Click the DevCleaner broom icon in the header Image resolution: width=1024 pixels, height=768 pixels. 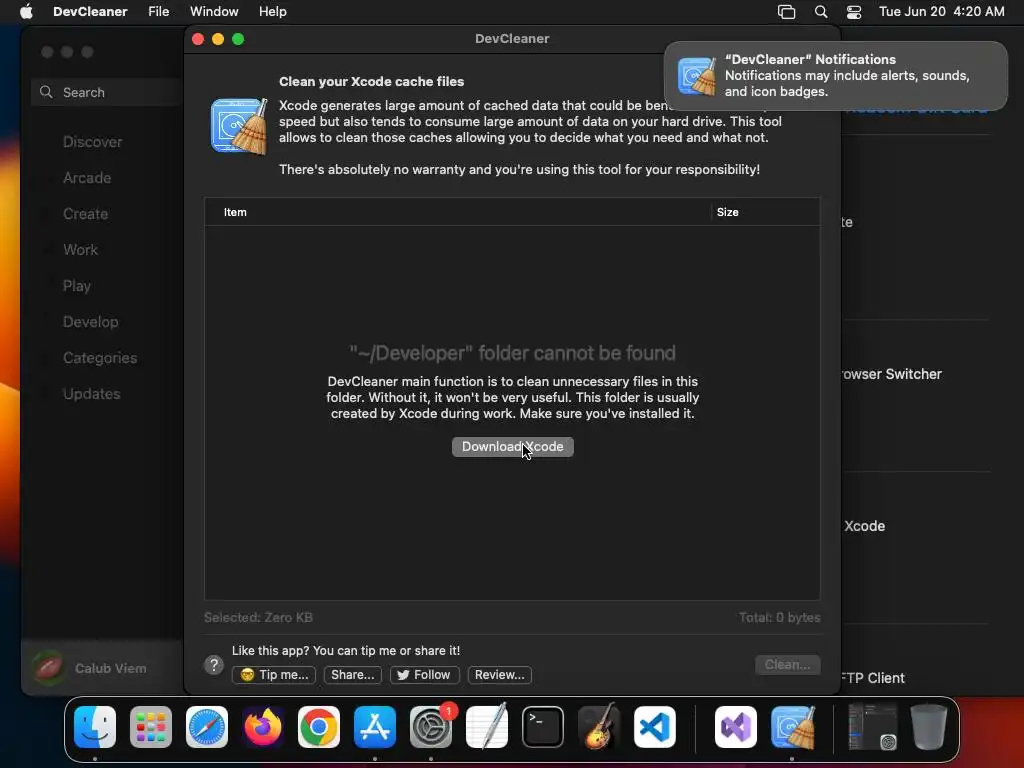coord(239,126)
